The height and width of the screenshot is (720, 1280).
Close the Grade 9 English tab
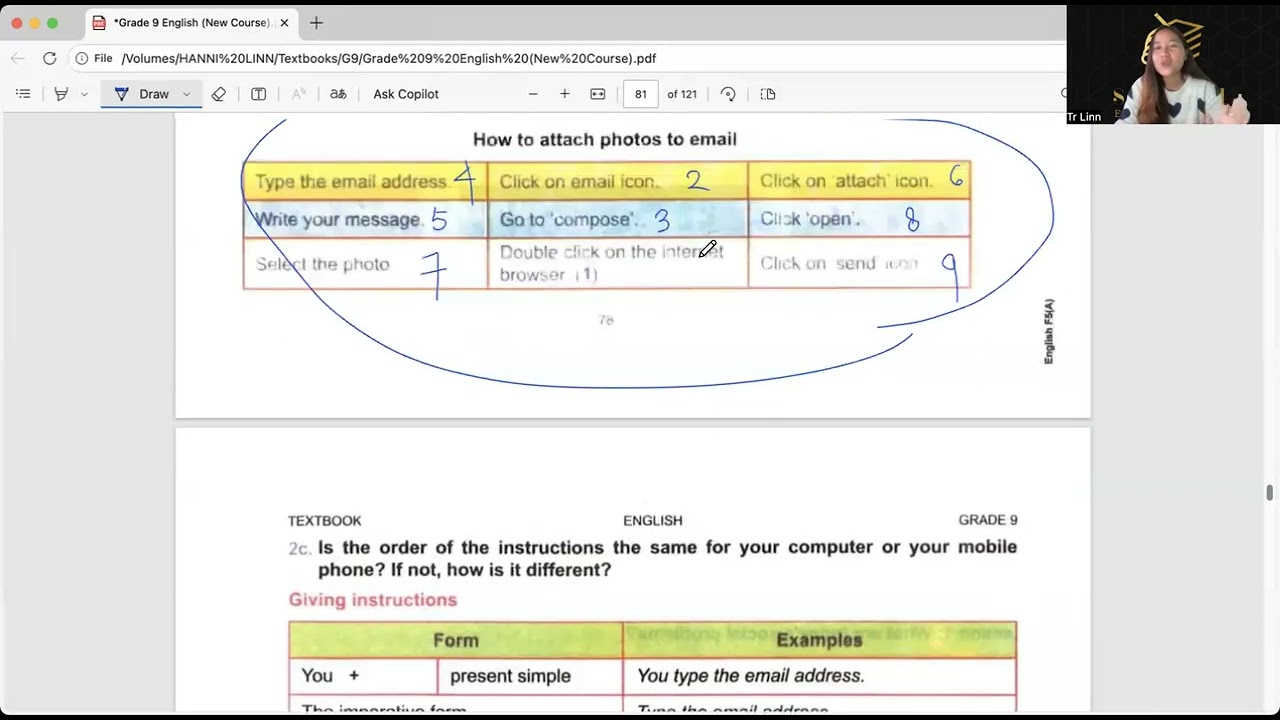284,22
